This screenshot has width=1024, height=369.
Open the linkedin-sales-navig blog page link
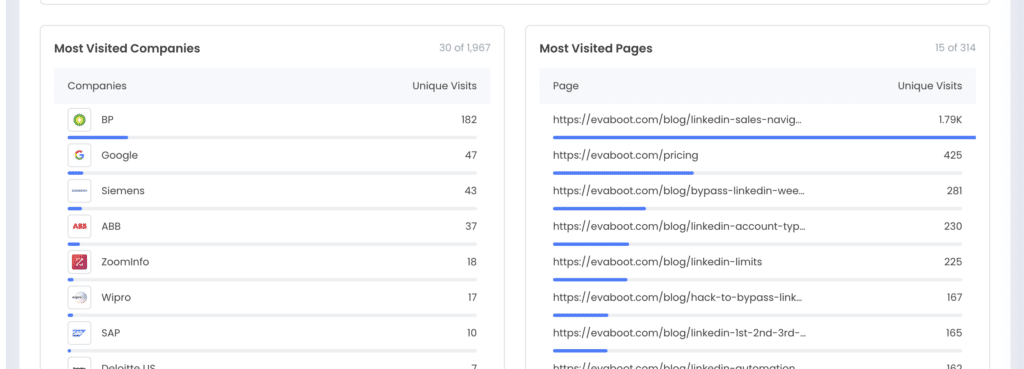(678, 120)
